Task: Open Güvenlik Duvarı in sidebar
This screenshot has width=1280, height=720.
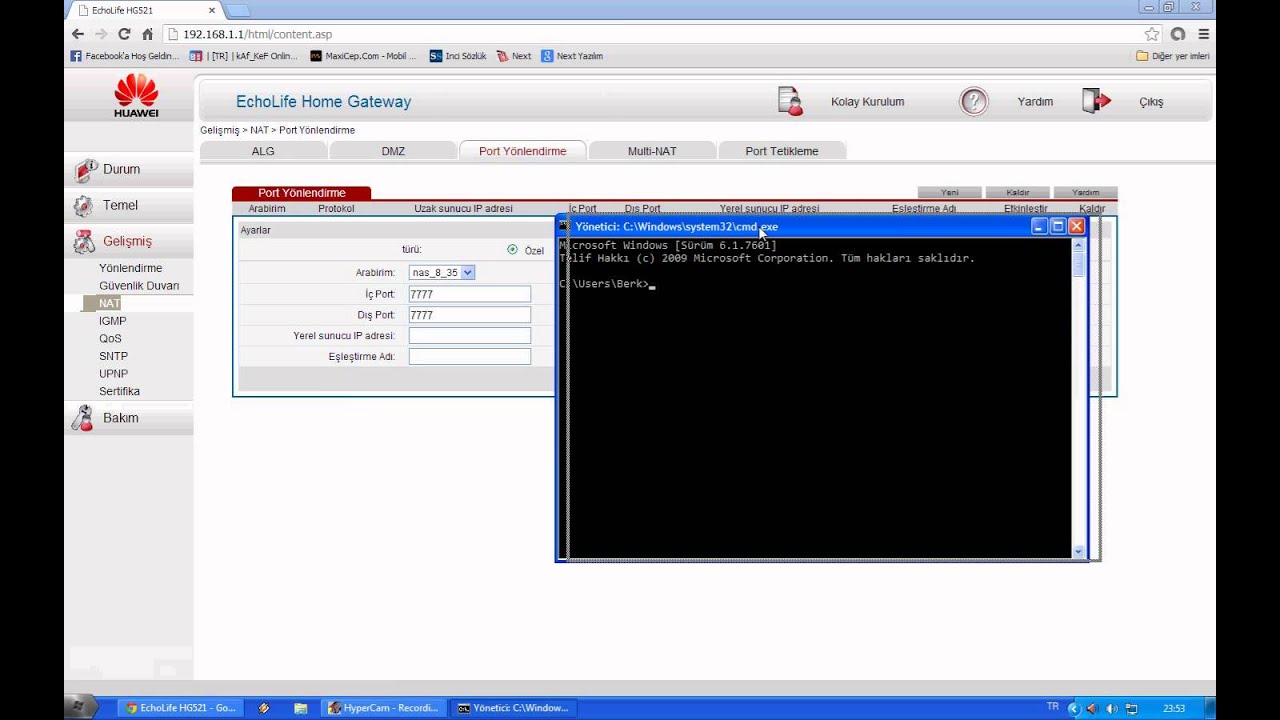Action: pos(139,286)
